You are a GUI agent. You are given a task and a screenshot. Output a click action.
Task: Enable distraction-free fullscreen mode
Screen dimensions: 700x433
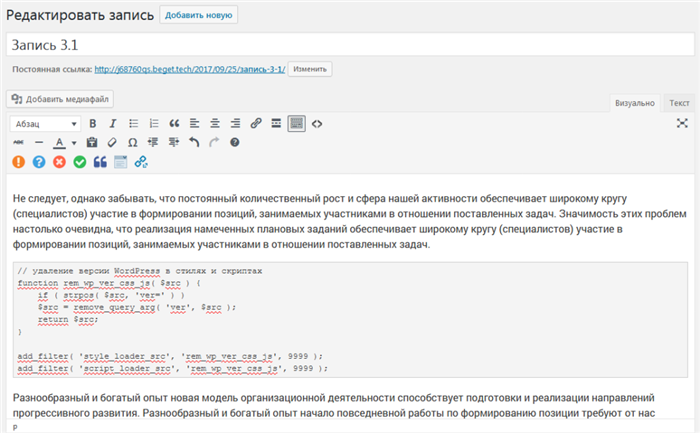[682, 123]
